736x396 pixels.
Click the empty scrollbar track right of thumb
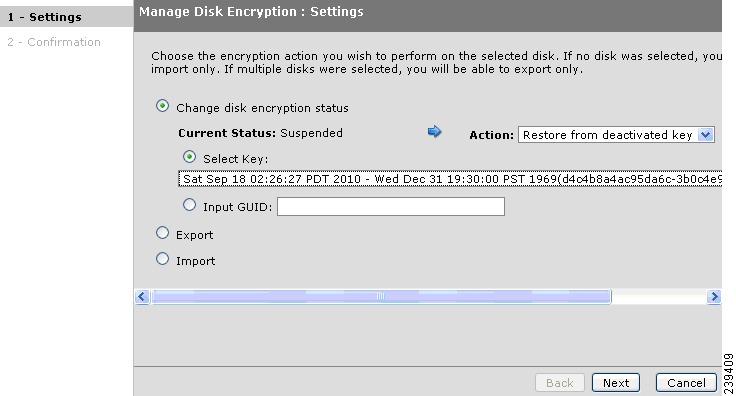click(659, 297)
